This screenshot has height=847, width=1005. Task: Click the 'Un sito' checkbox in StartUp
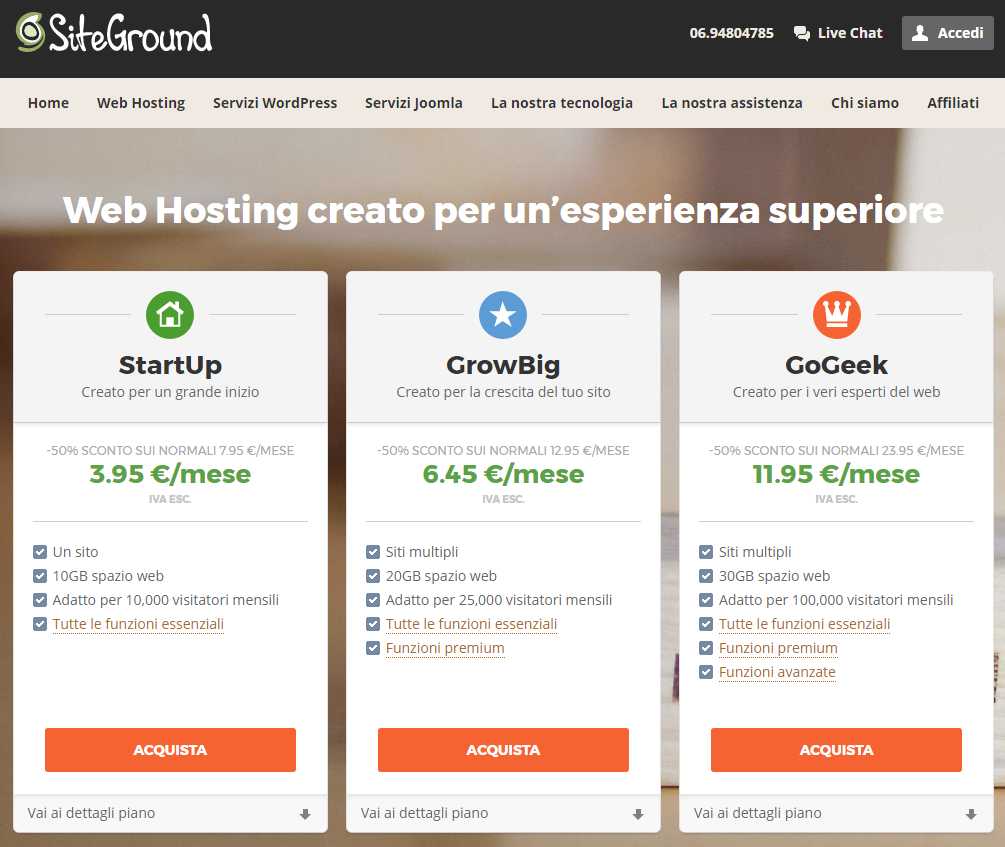click(40, 552)
